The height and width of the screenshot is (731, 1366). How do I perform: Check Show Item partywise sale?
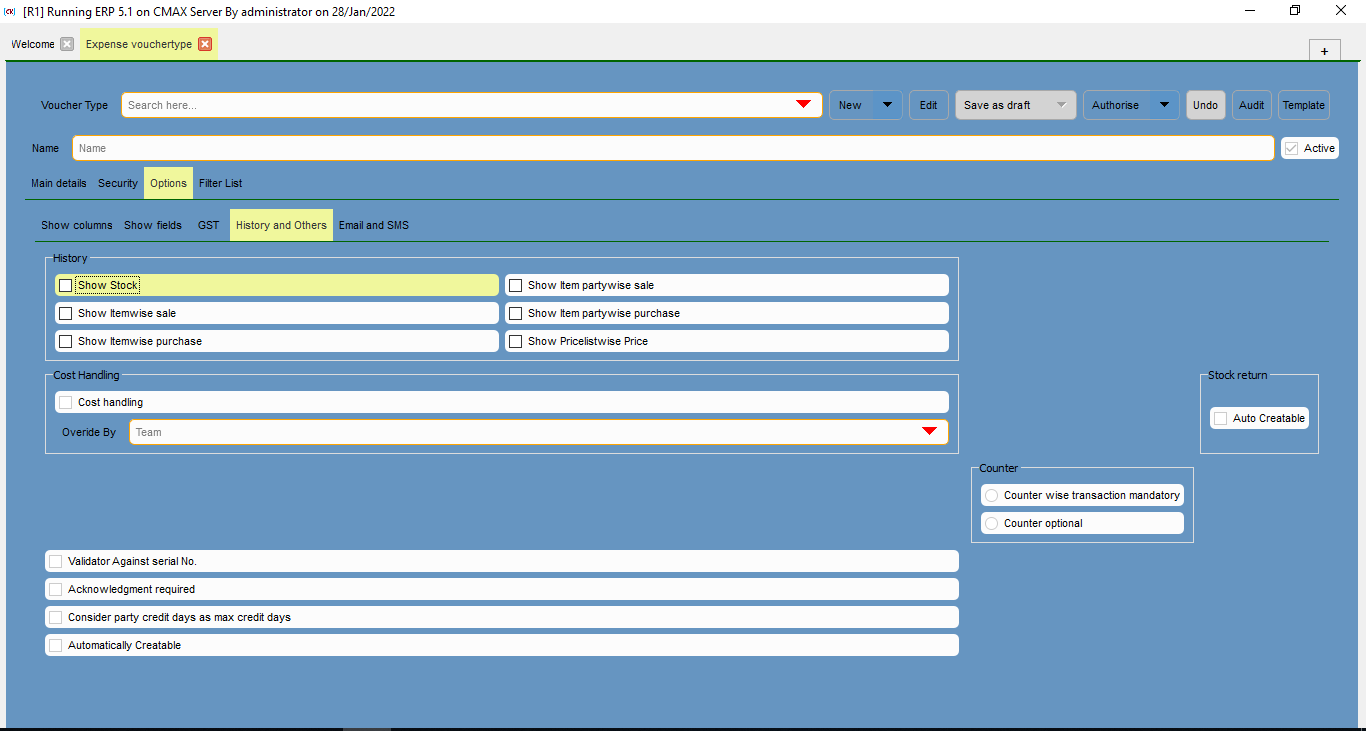(516, 285)
